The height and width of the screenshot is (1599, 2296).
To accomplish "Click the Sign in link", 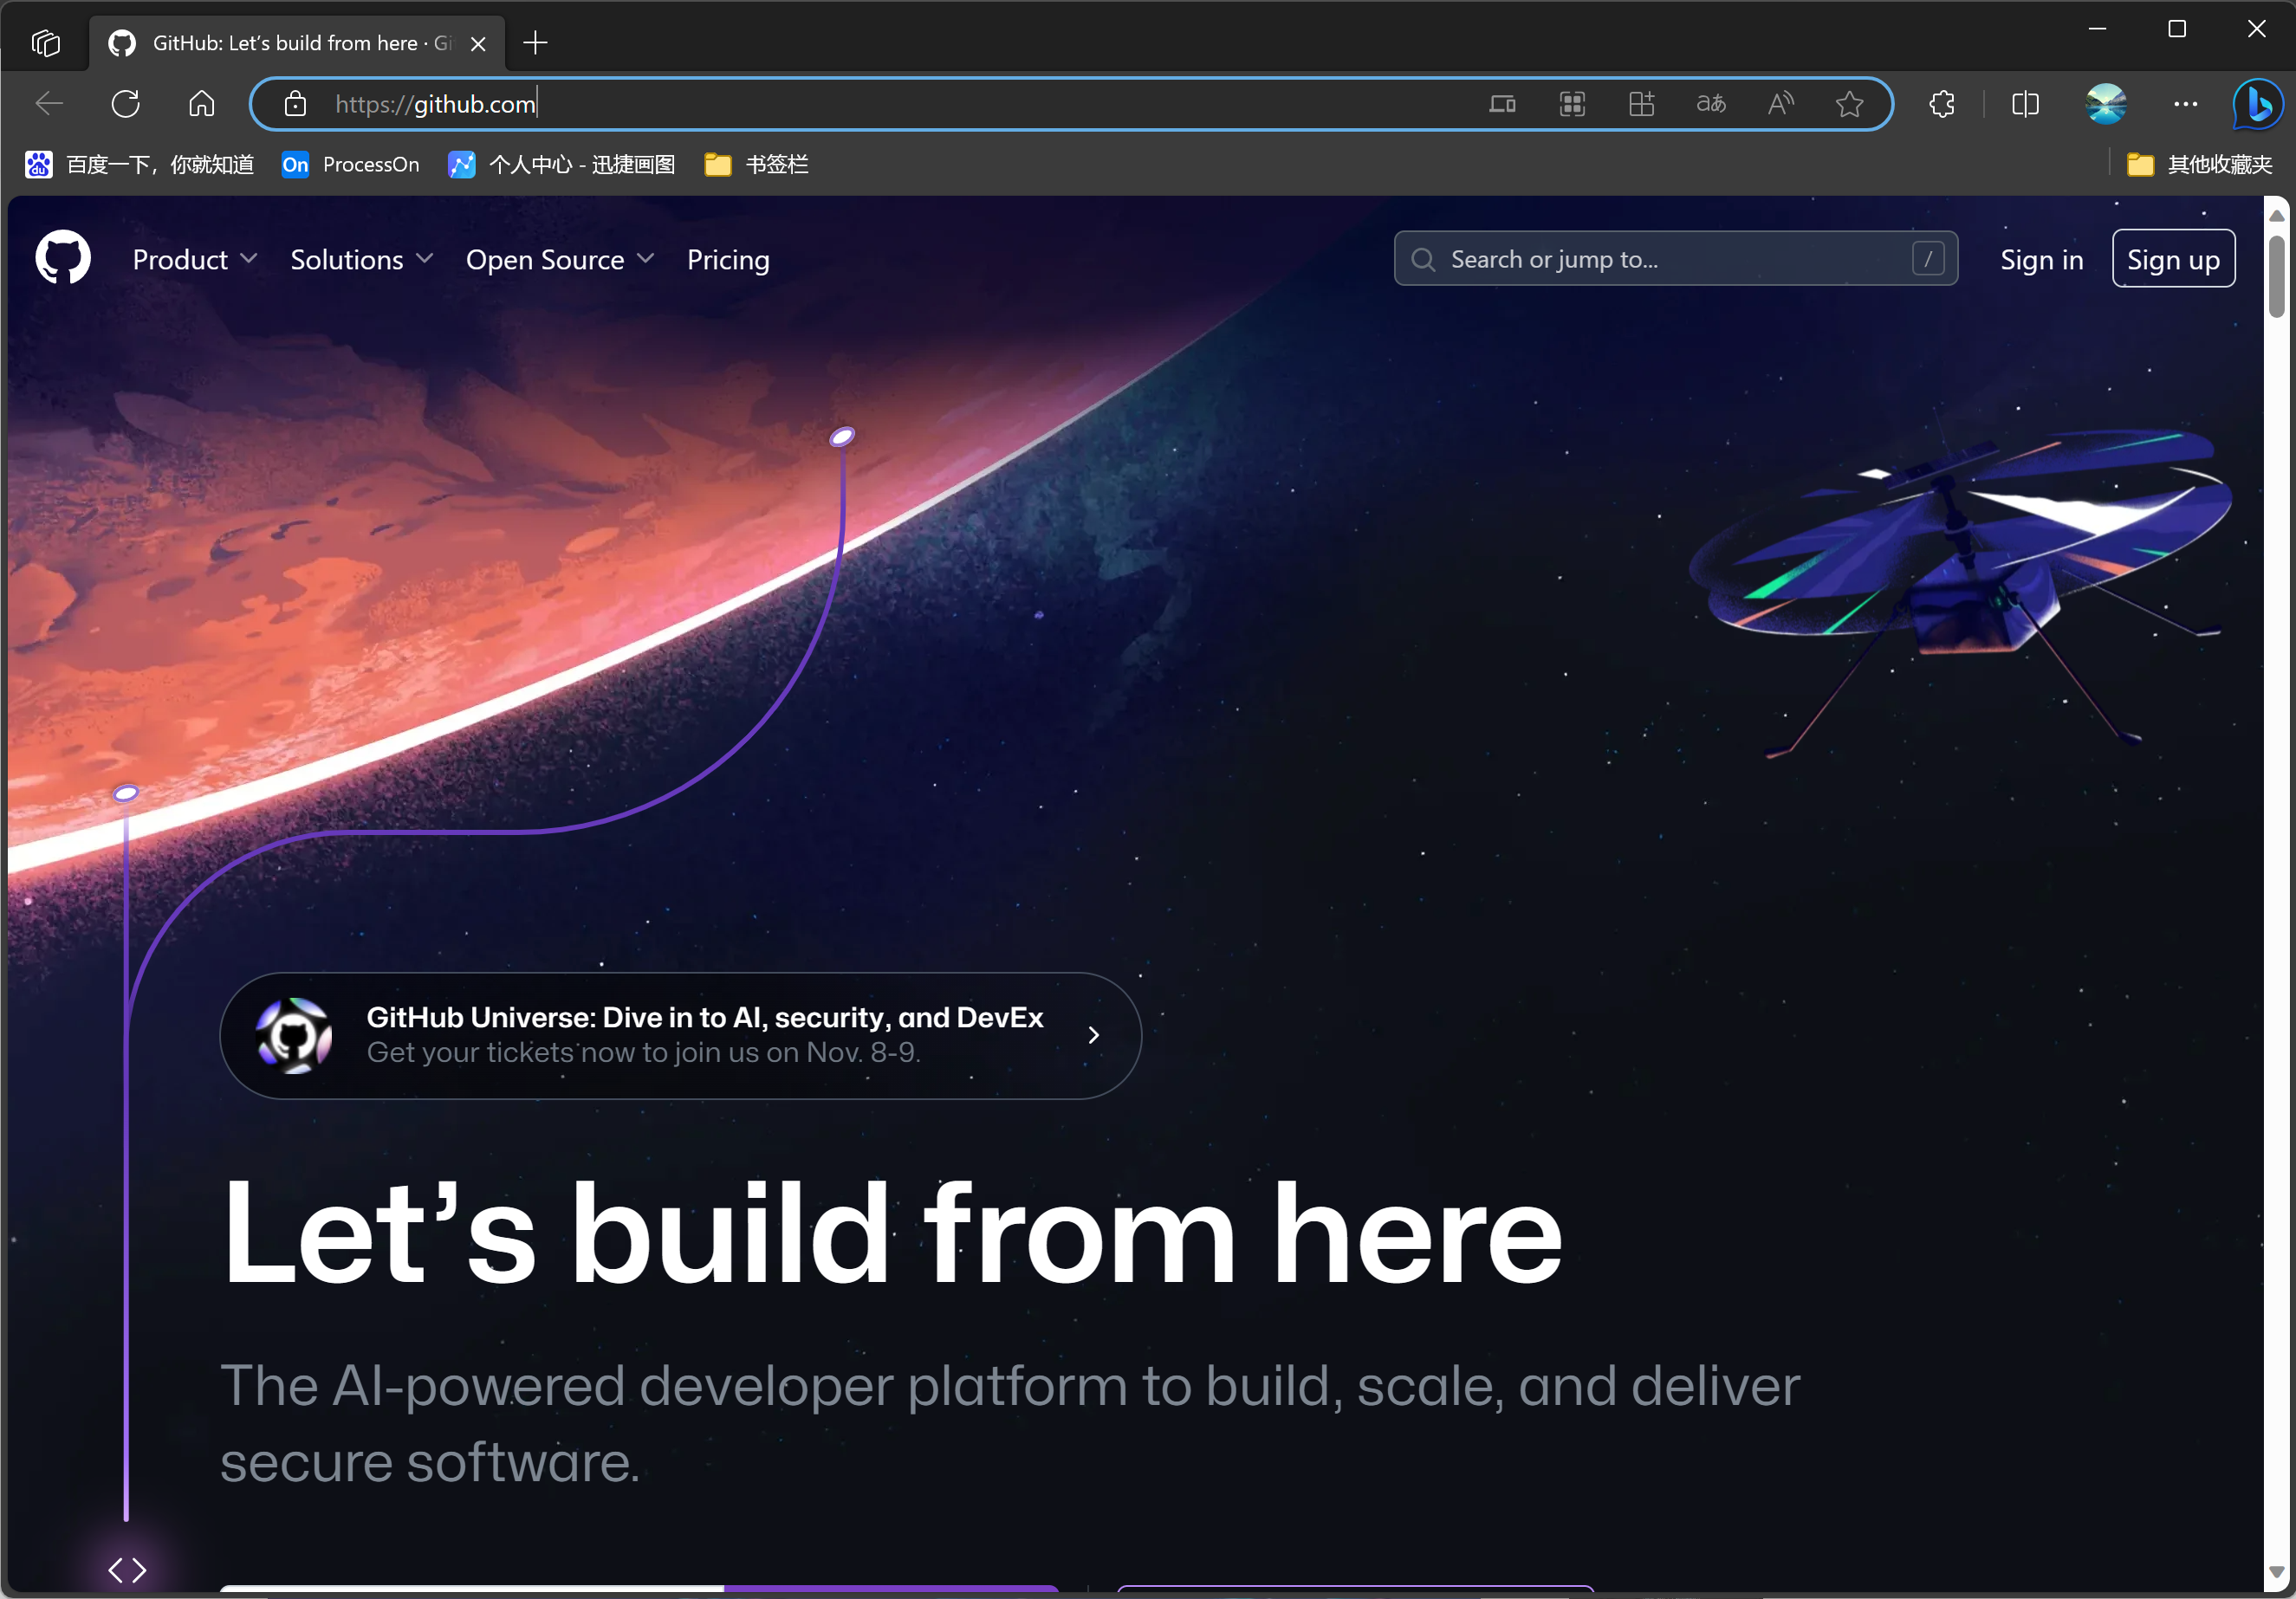I will [x=2041, y=260].
